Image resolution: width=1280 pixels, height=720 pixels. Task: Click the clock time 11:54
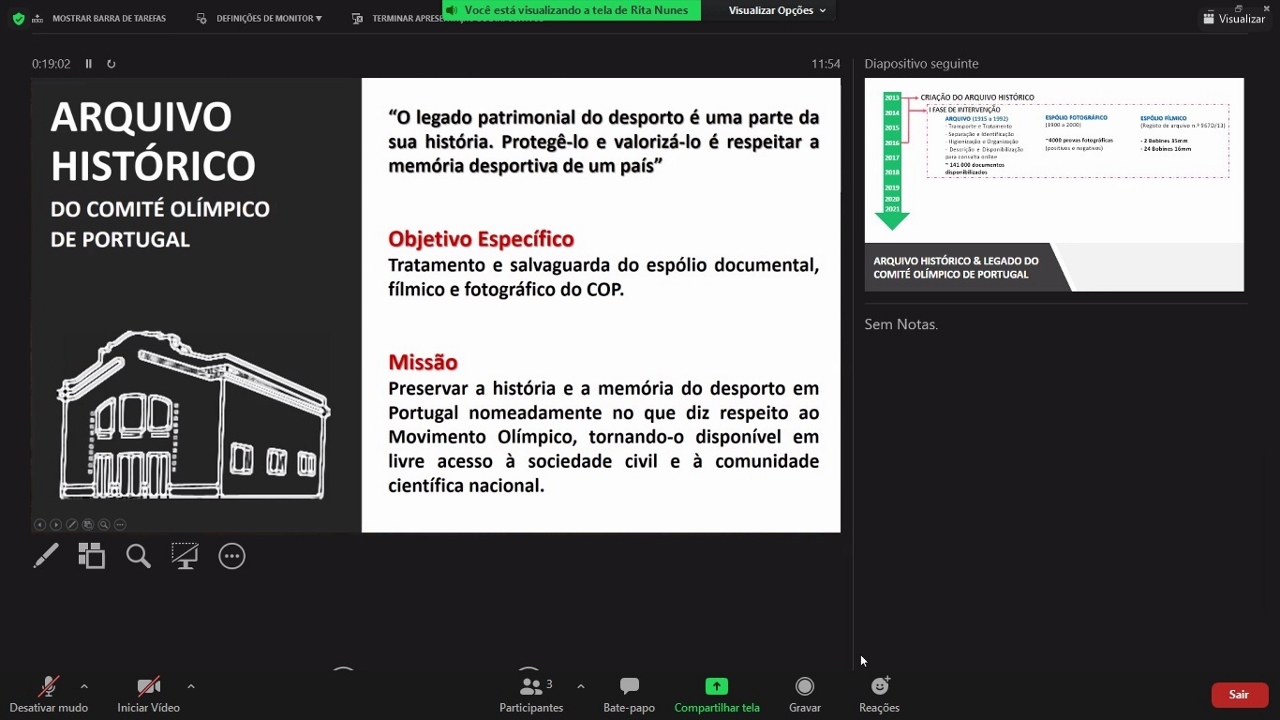point(826,64)
